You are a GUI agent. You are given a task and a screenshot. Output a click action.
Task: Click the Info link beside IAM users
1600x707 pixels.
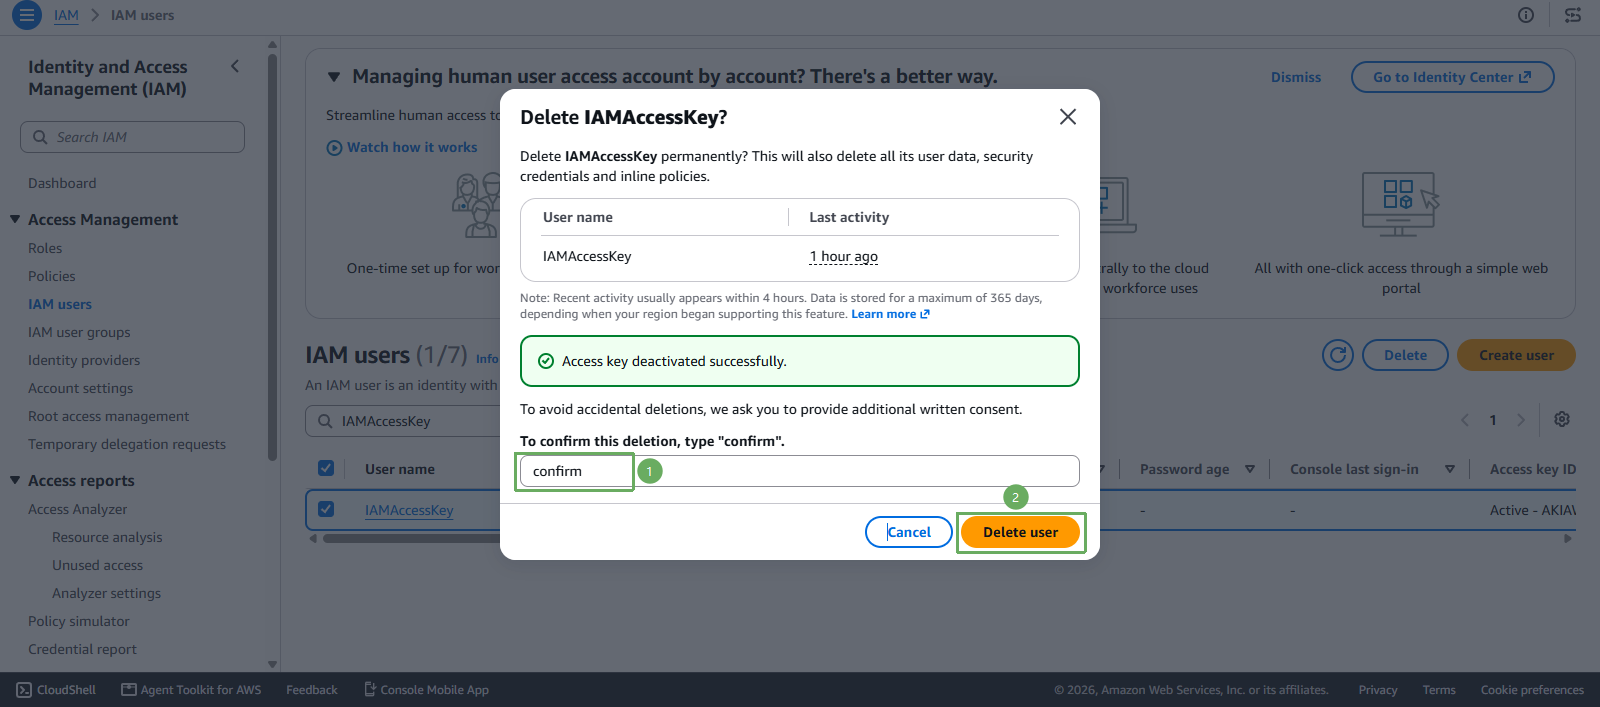pyautogui.click(x=486, y=359)
